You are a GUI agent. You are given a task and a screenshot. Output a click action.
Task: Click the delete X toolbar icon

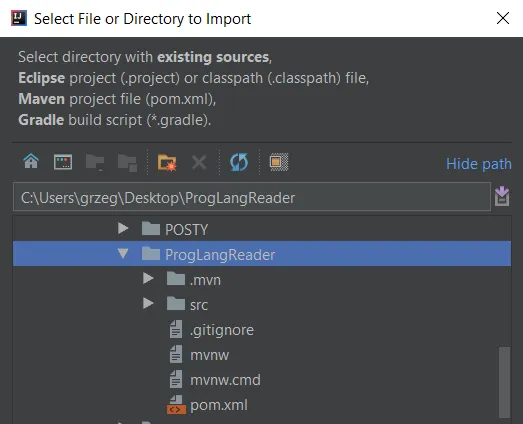199,162
